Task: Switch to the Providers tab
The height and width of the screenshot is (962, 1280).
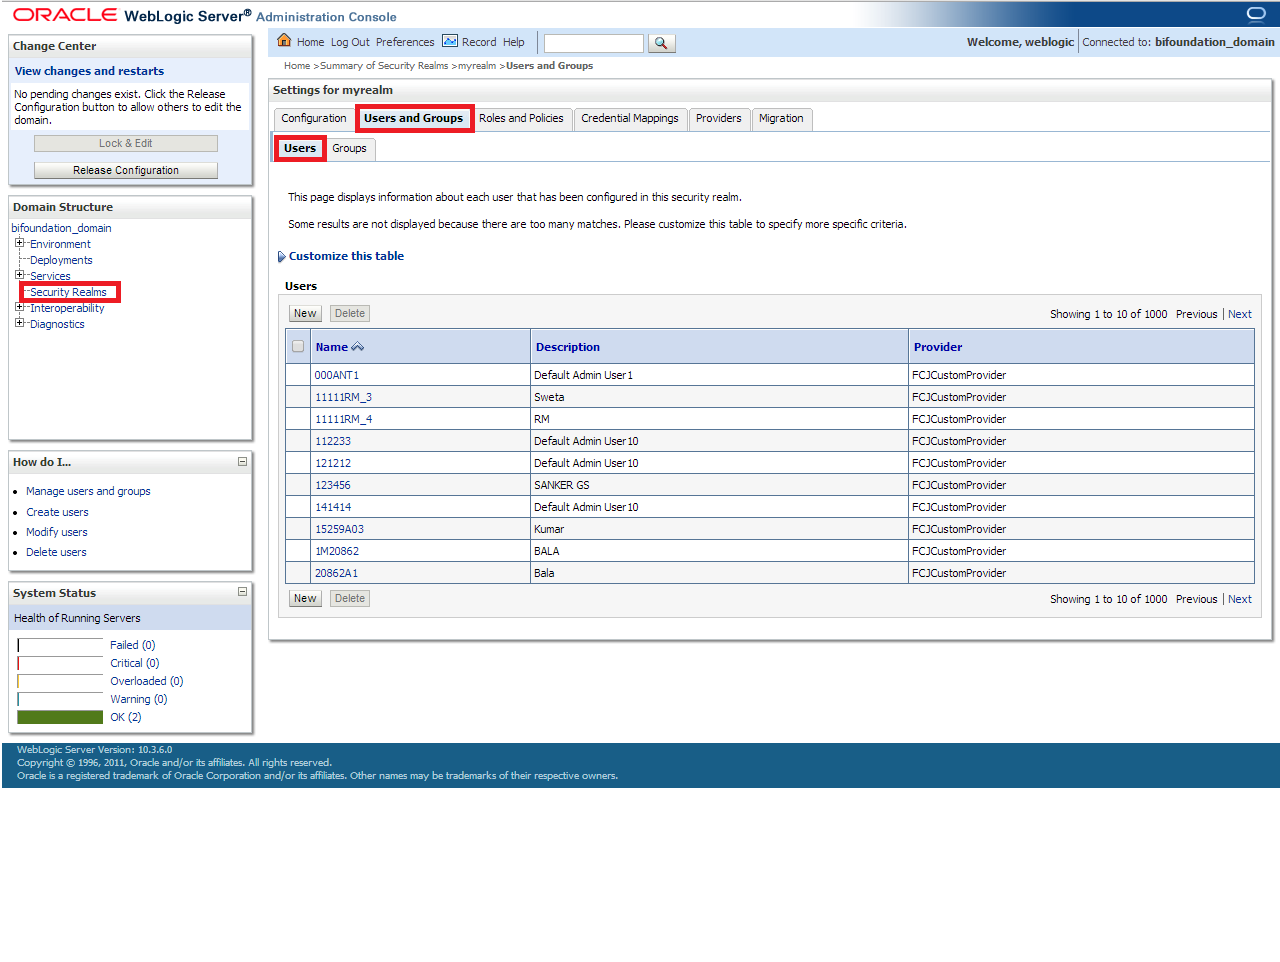Action: tap(719, 118)
